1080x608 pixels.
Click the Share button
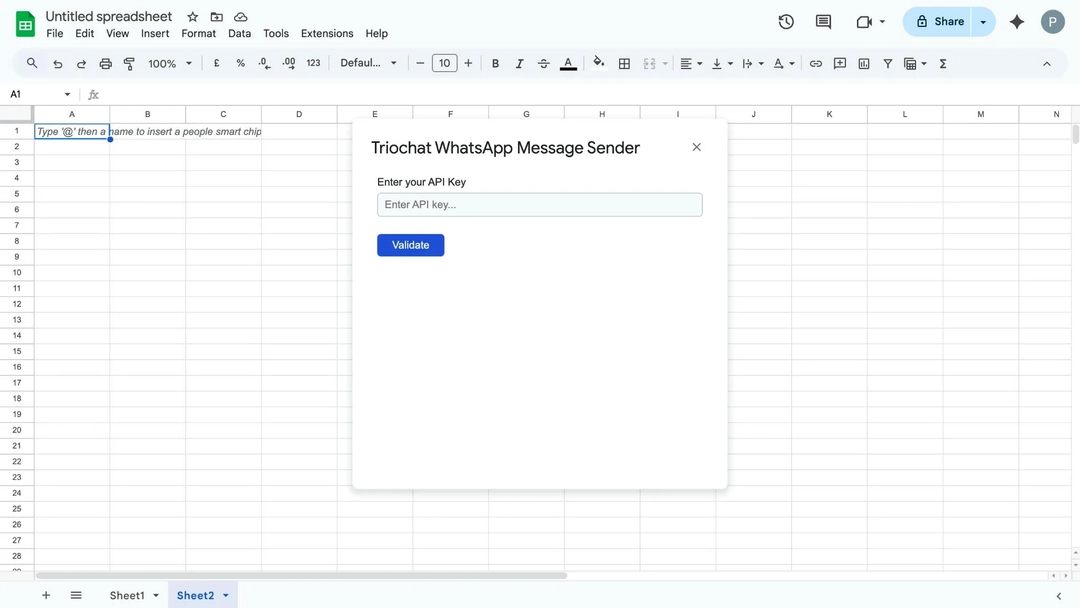point(939,22)
